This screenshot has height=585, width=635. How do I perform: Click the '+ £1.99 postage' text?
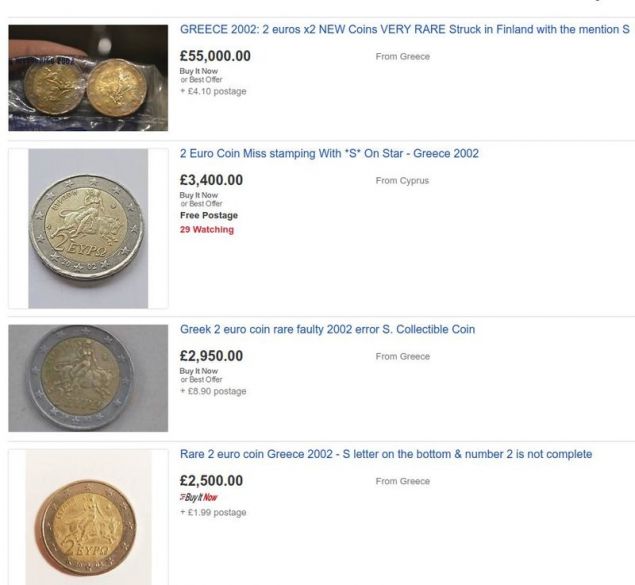pos(212,513)
